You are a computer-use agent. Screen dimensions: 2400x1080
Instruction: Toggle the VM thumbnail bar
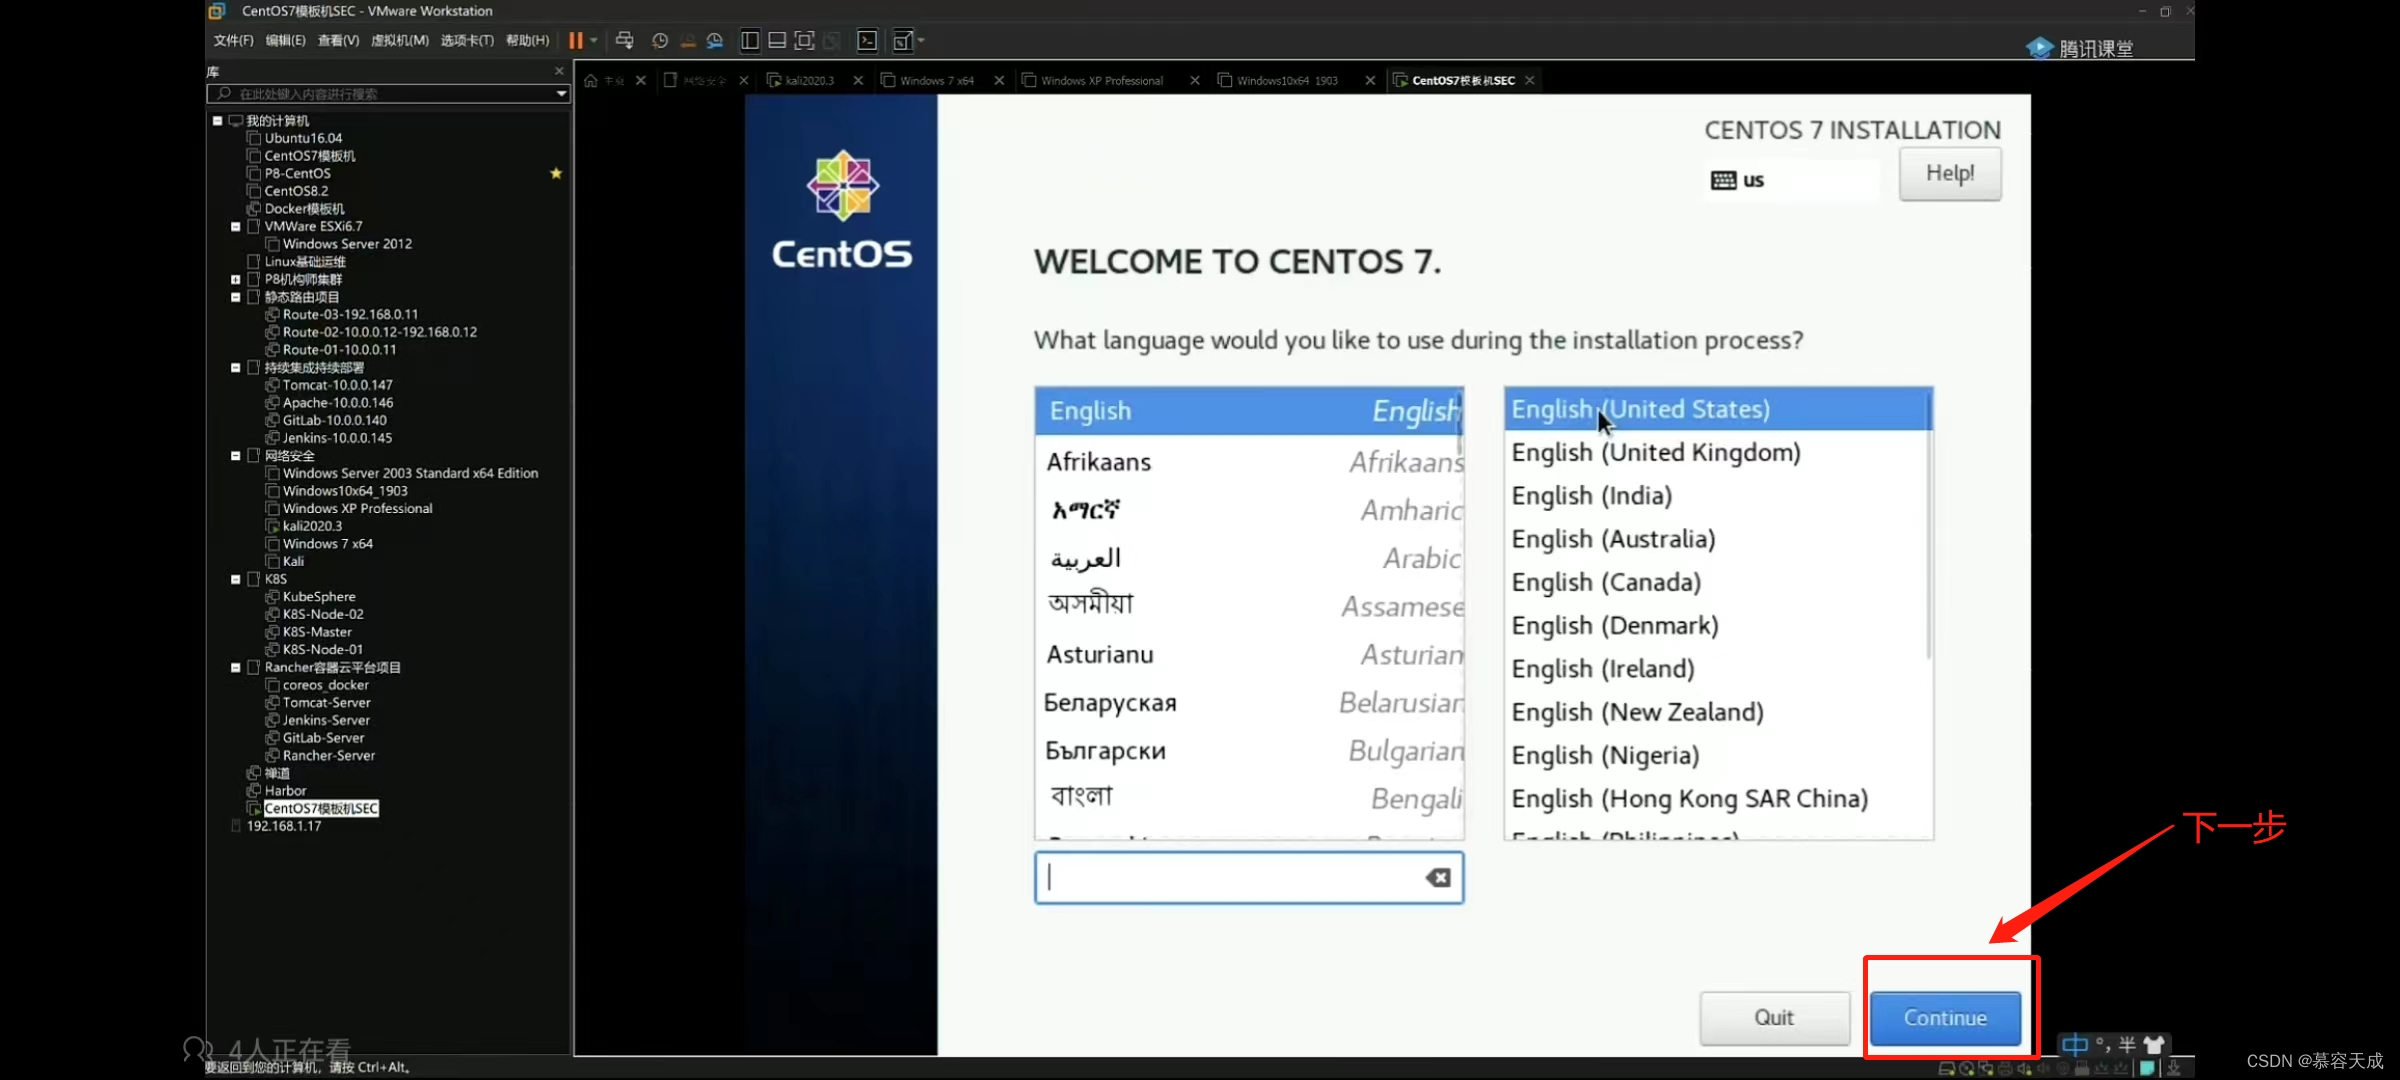[777, 41]
